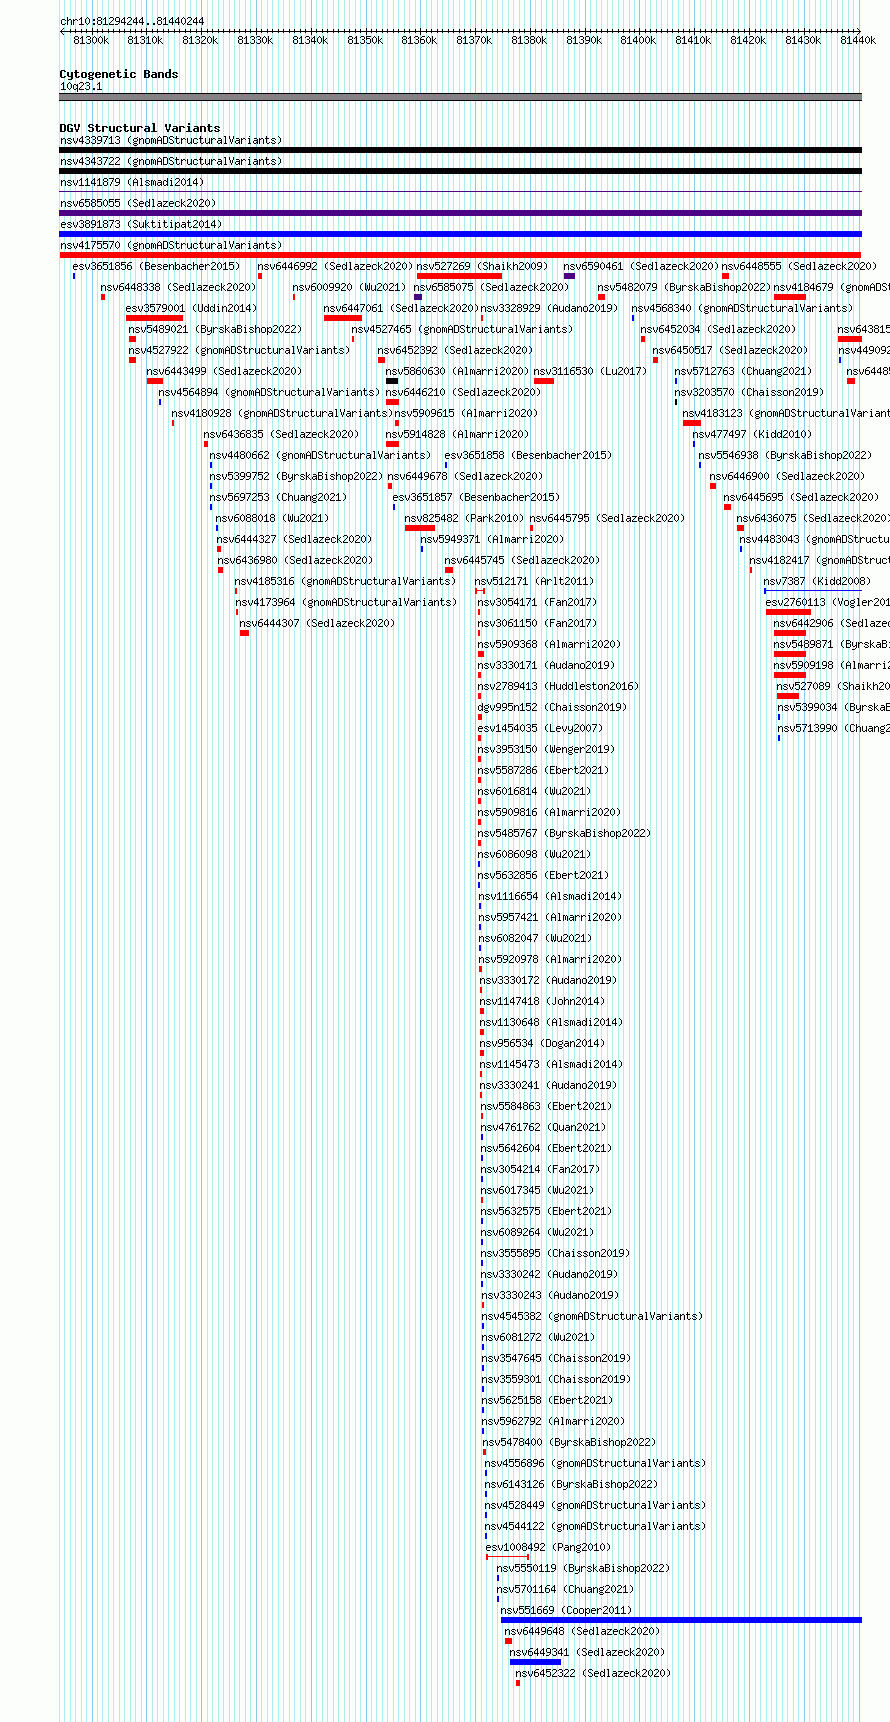
Task: Select nsv3203570 (Chaisson2019) variant
Action: click(749, 392)
